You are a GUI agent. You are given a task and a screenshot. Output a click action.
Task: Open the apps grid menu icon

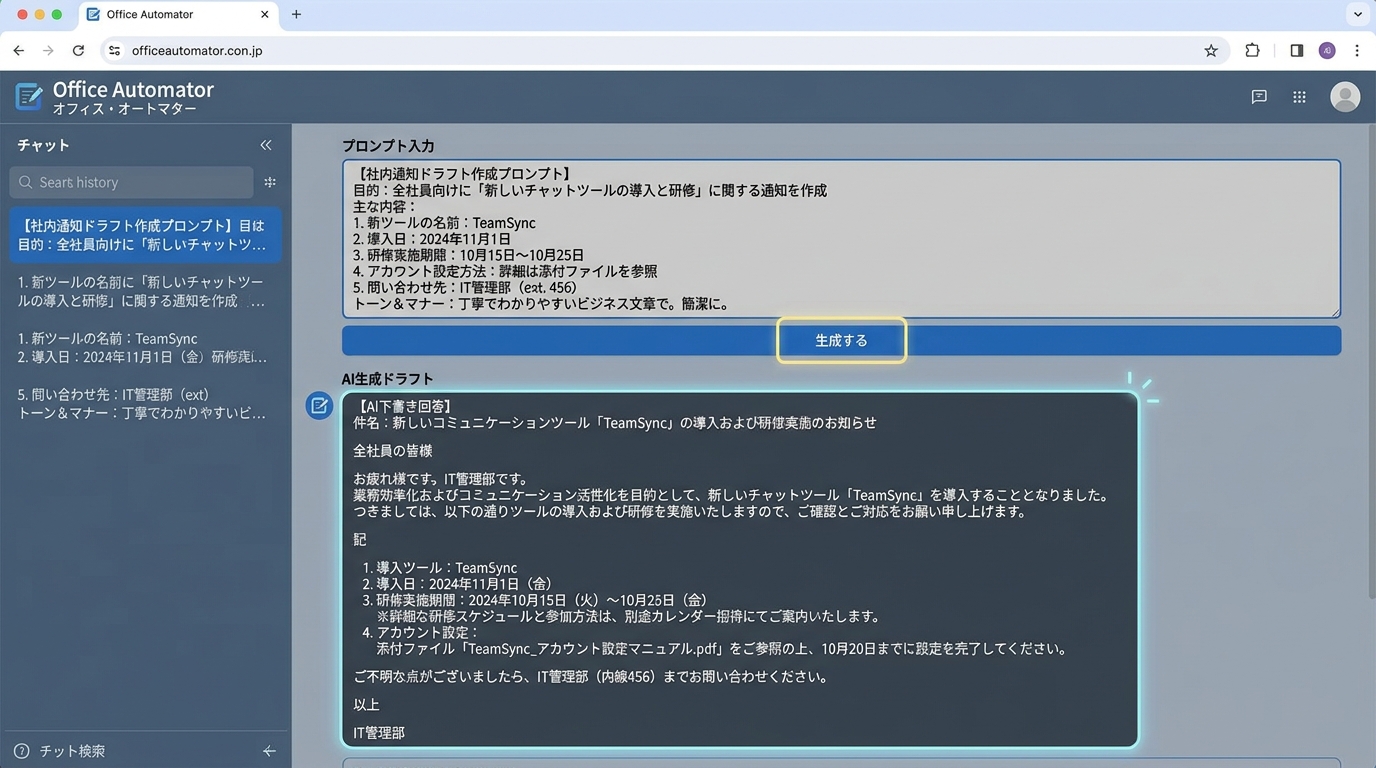pyautogui.click(x=1299, y=97)
